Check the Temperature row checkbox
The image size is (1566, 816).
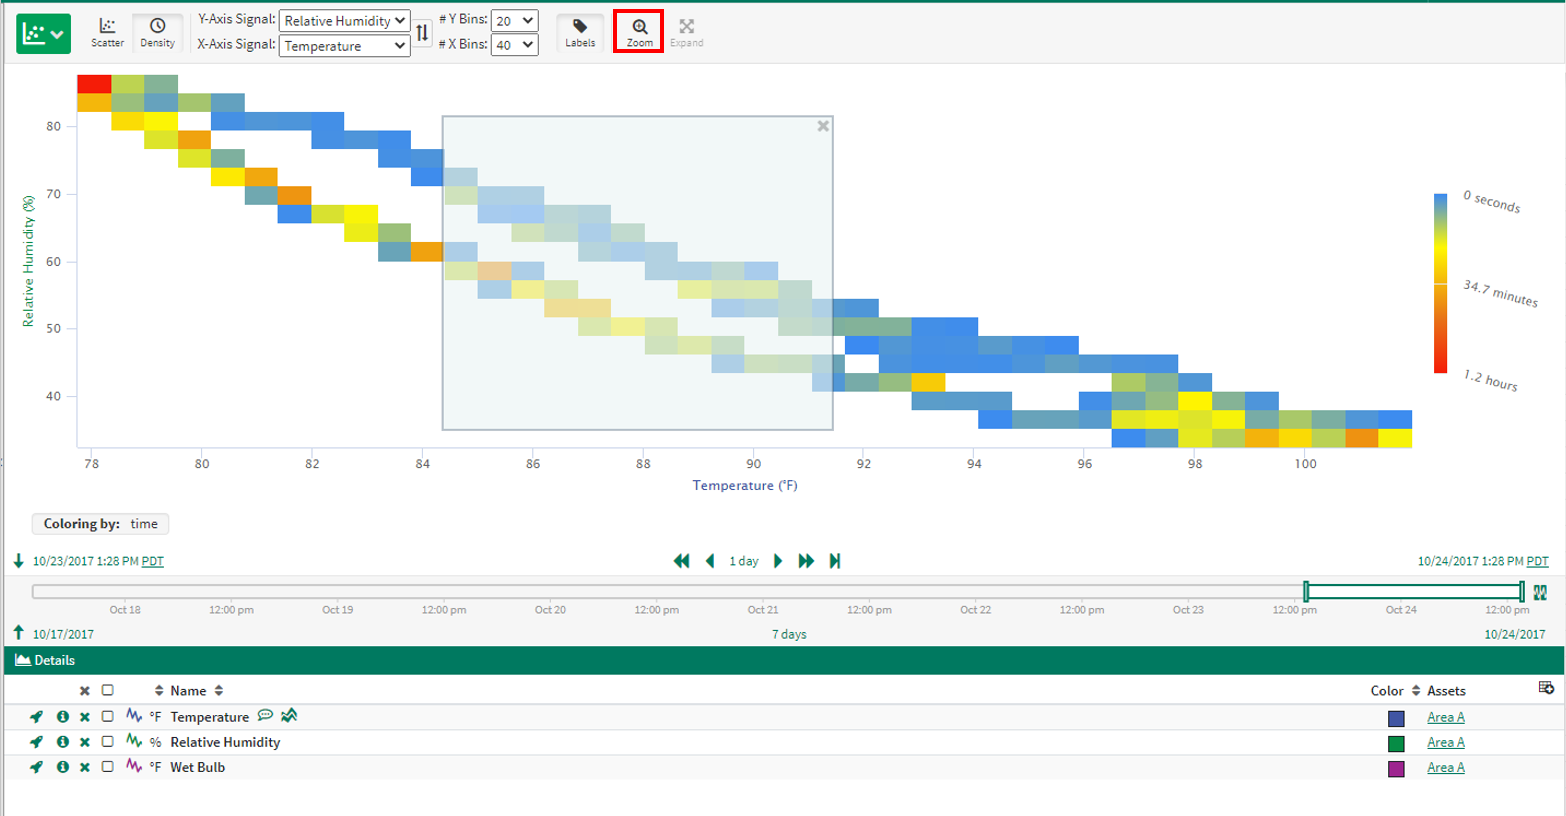(x=108, y=717)
